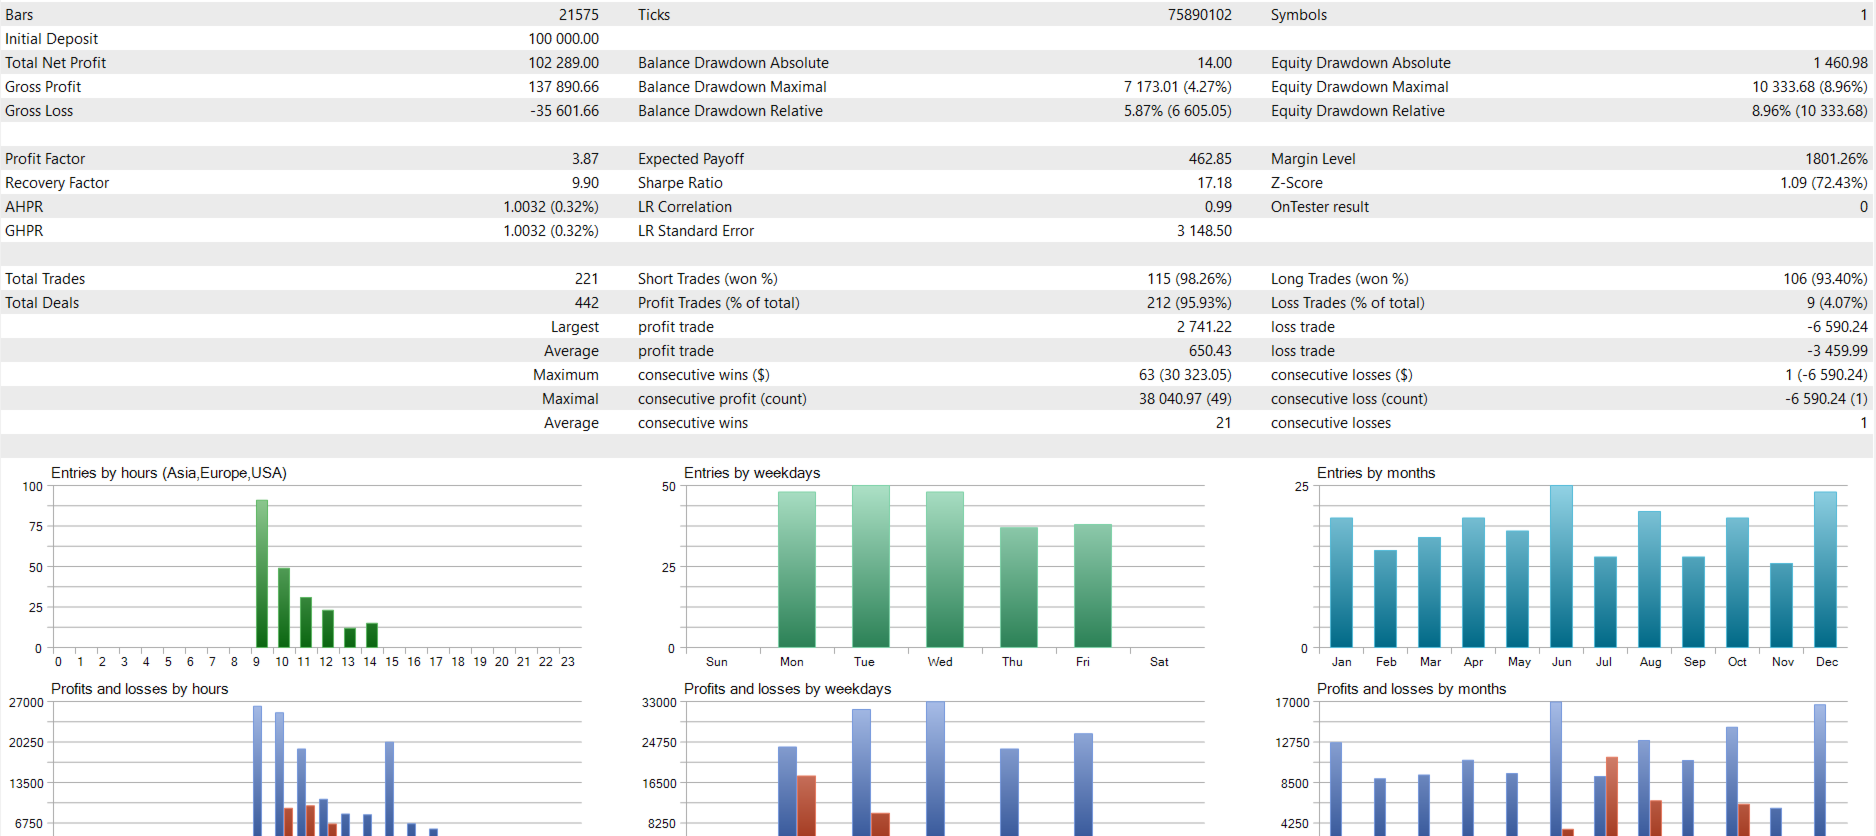Select the red Mon loss bar in weekday profits
The image size is (1876, 836).
pyautogui.click(x=807, y=805)
